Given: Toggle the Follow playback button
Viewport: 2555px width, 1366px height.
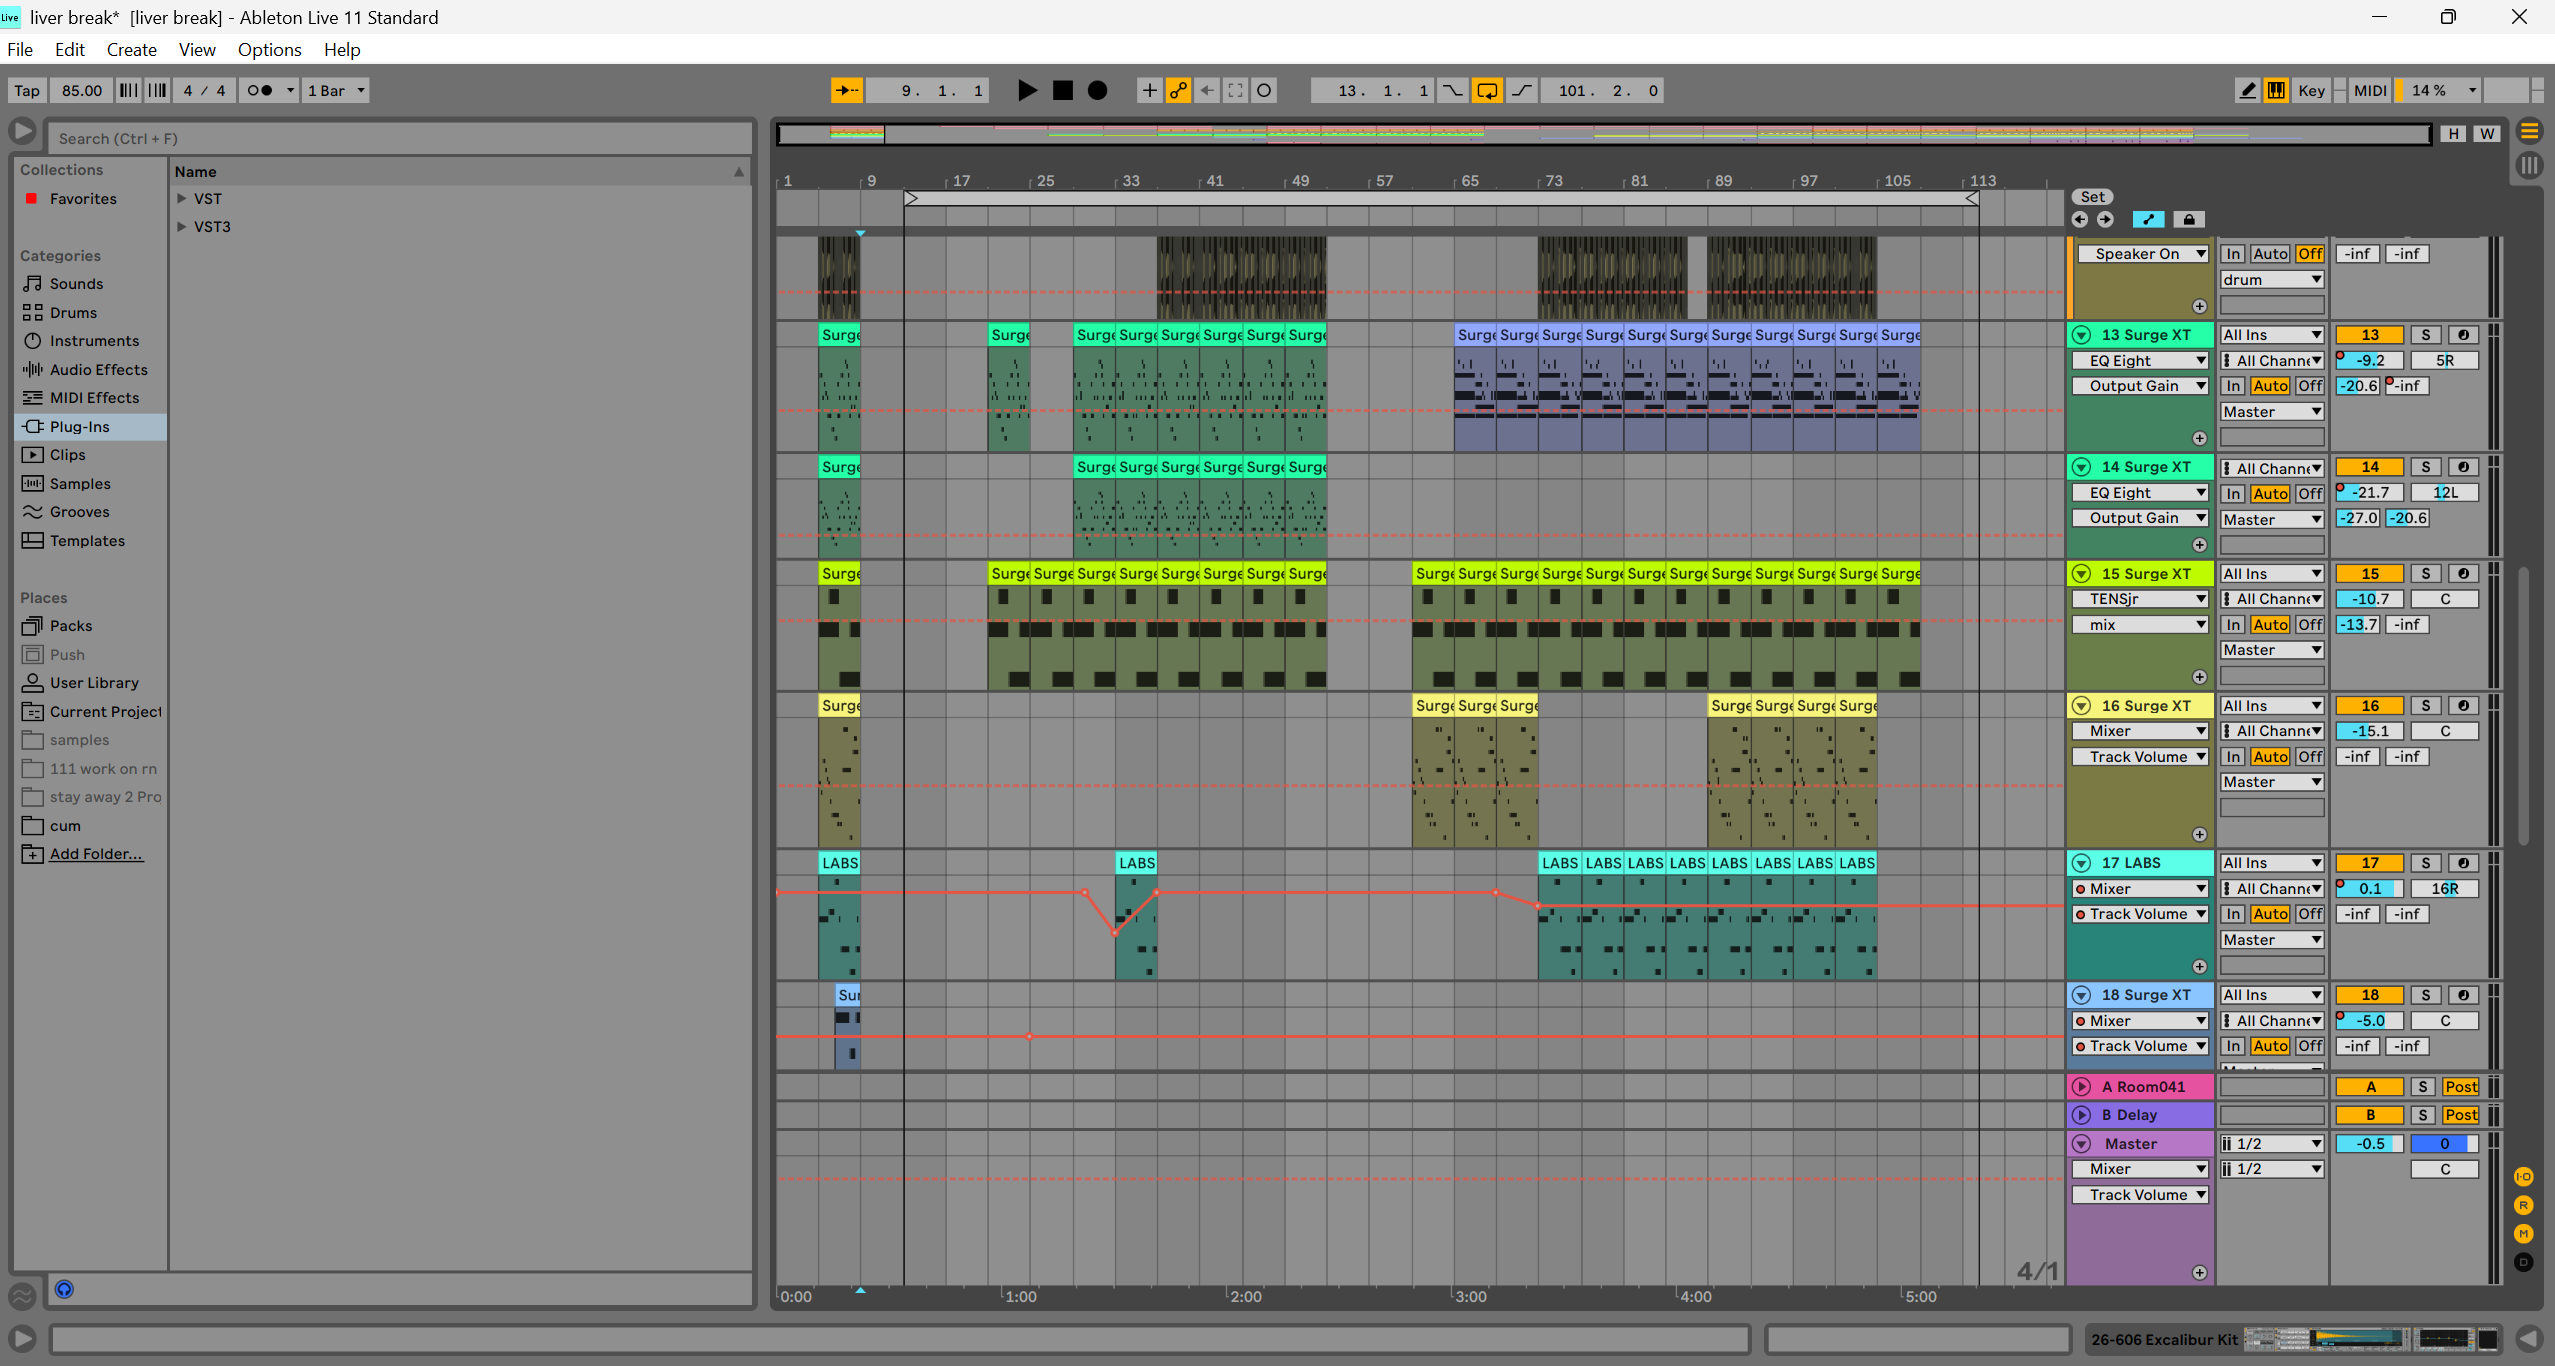Looking at the screenshot, I should pos(846,91).
